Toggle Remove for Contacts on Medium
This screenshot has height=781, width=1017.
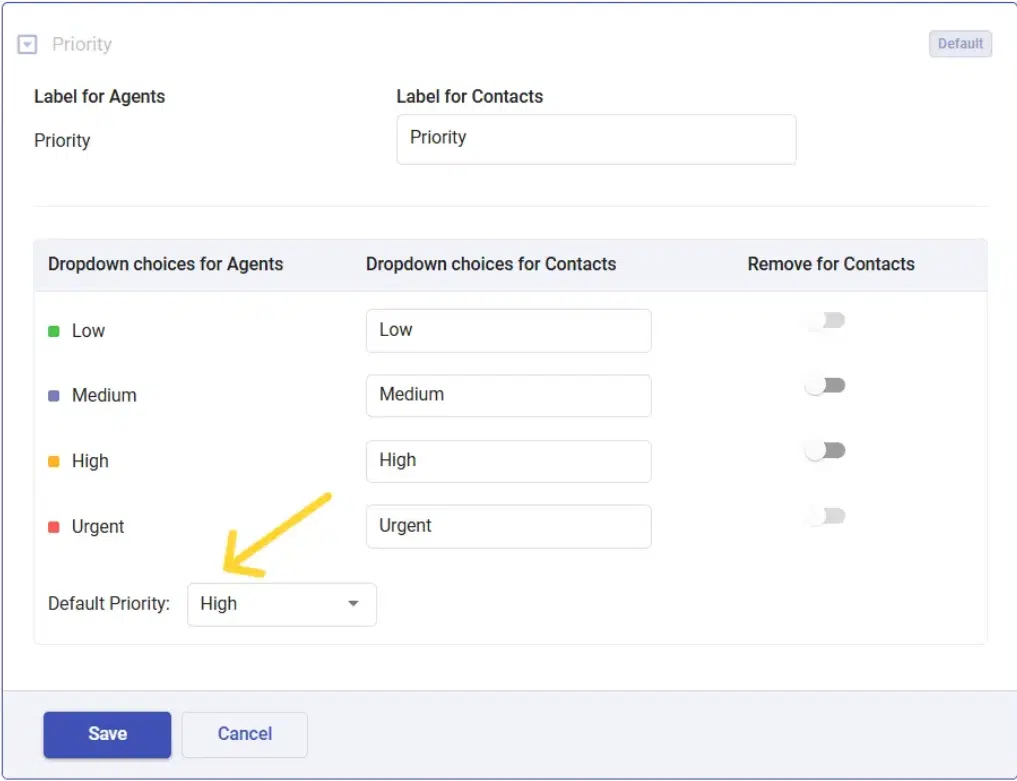pos(826,386)
